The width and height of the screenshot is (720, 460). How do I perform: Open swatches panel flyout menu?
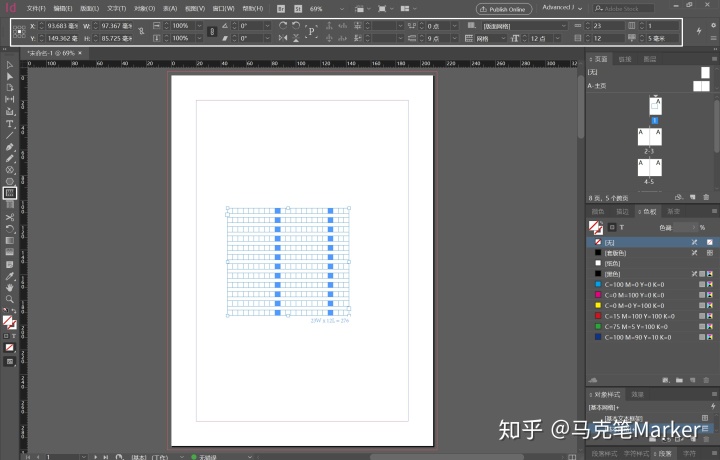click(x=714, y=211)
